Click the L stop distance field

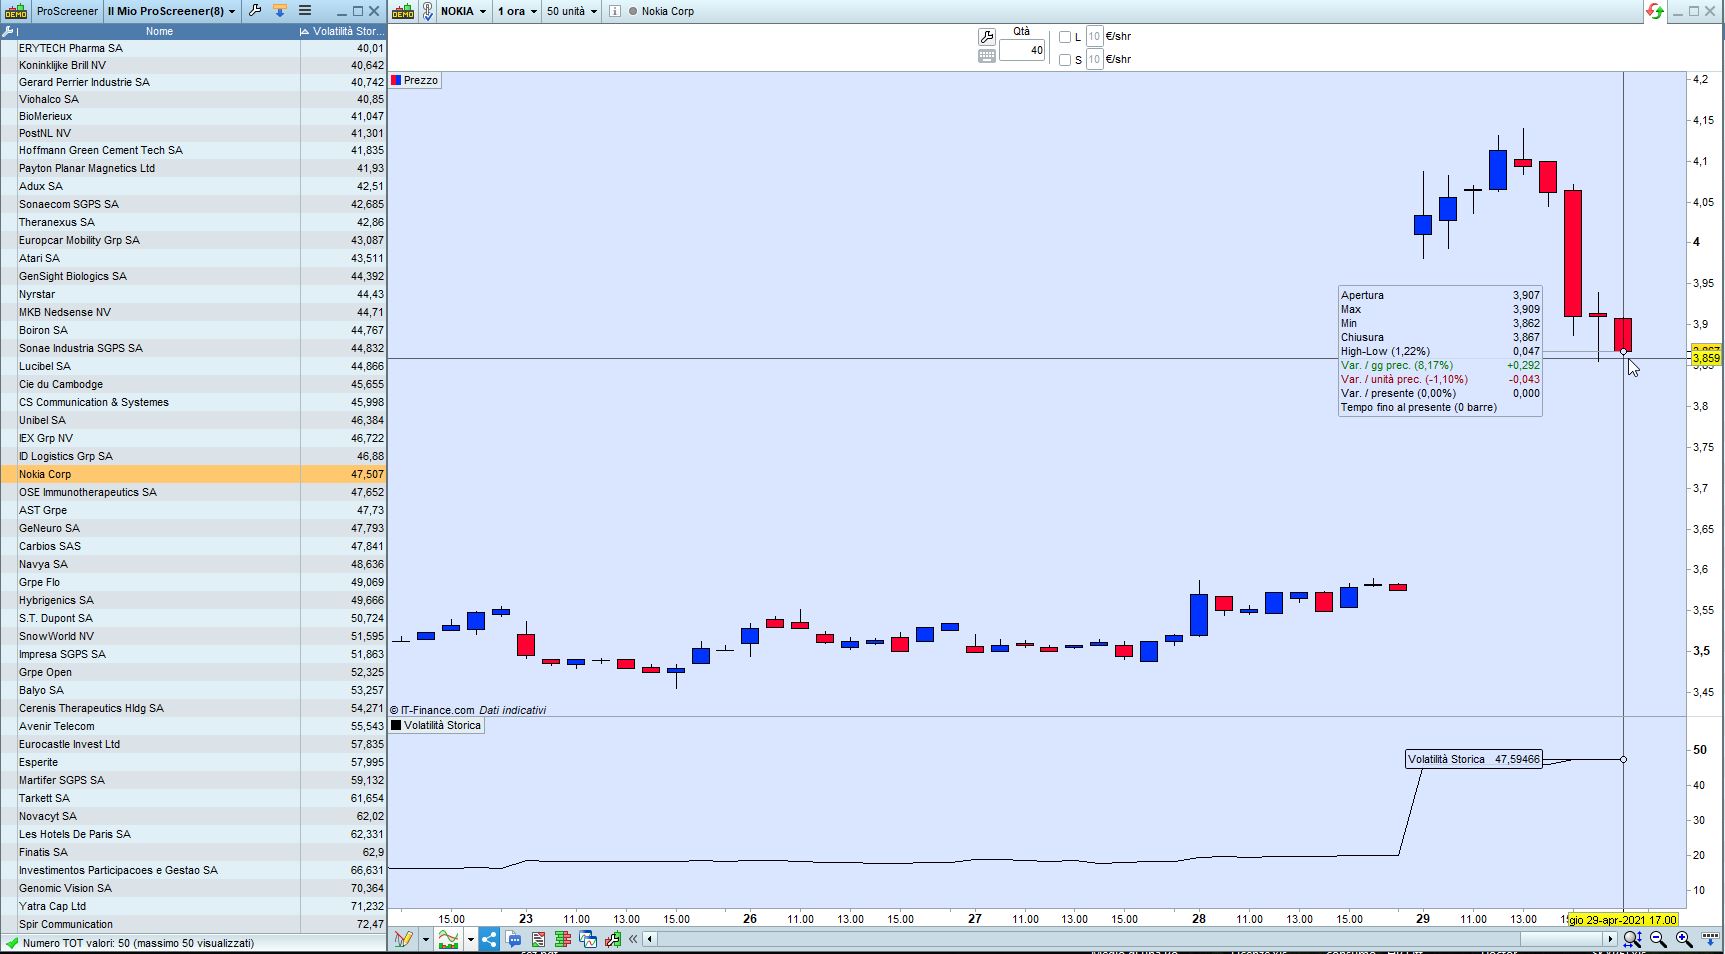tap(1094, 37)
